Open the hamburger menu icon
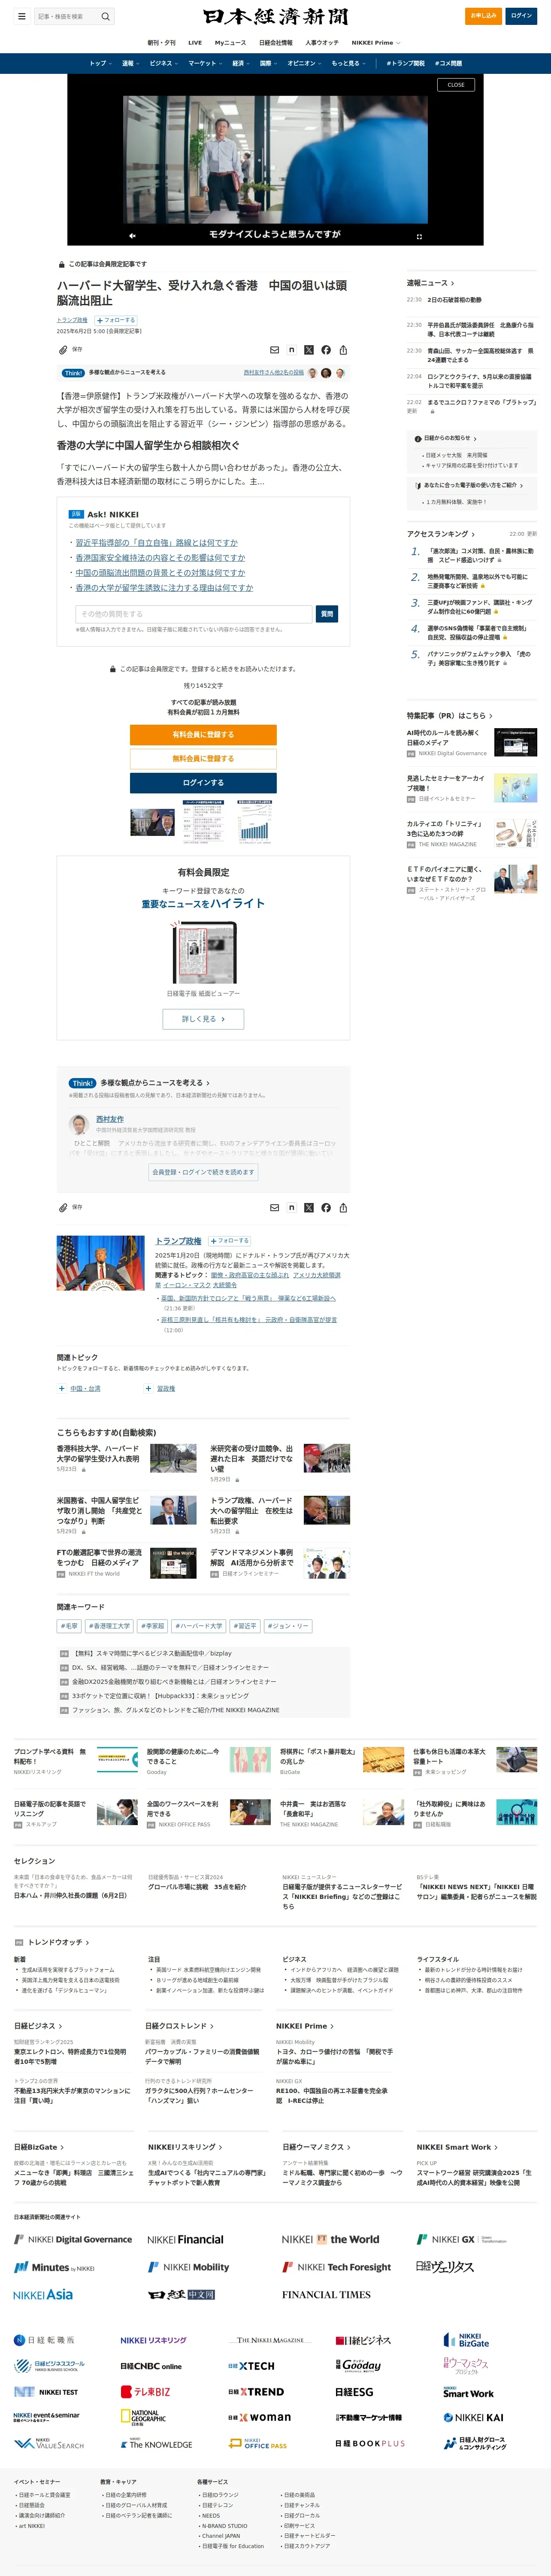The width and height of the screenshot is (551, 2576). 21,16
